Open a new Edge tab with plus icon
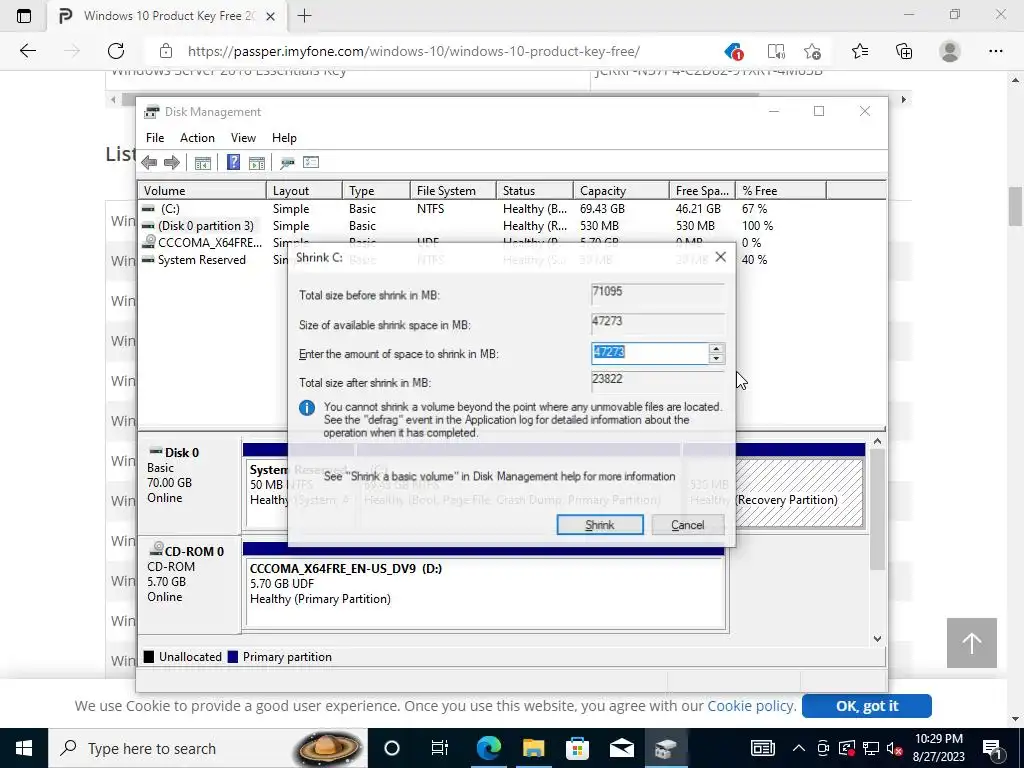Screen dimensions: 1024x768 pos(304,16)
